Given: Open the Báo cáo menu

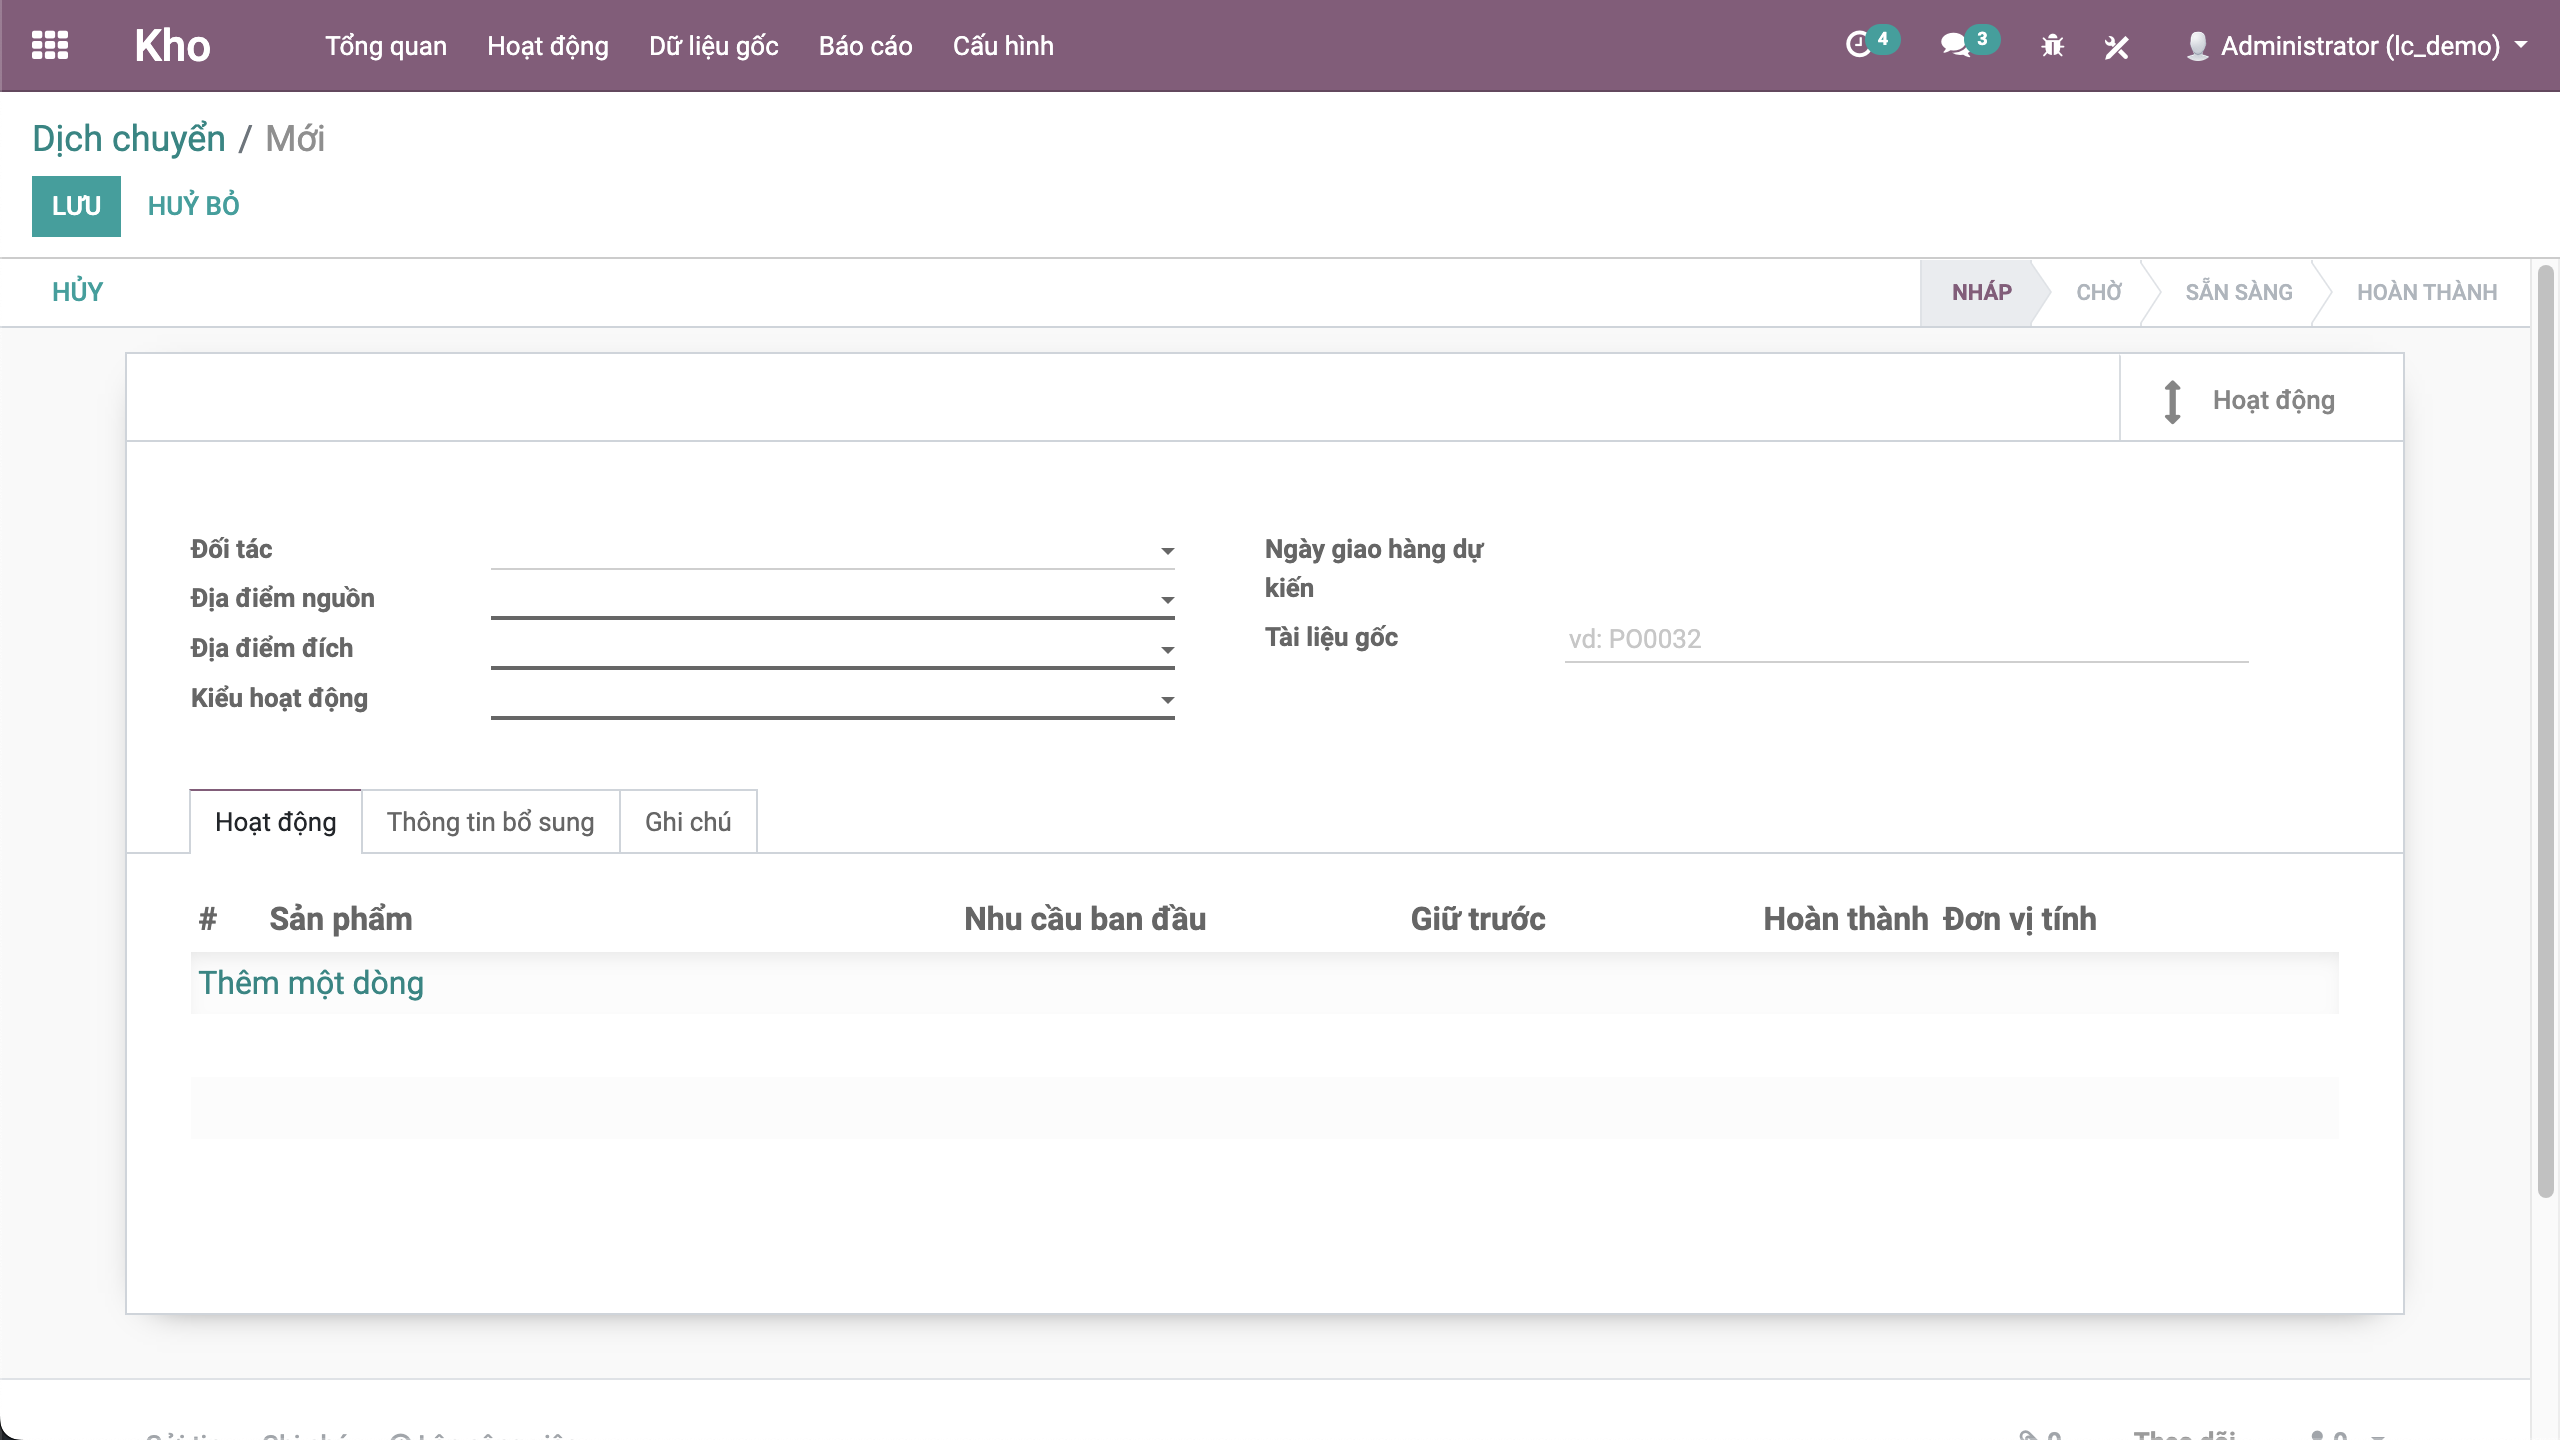Looking at the screenshot, I should click(x=865, y=46).
